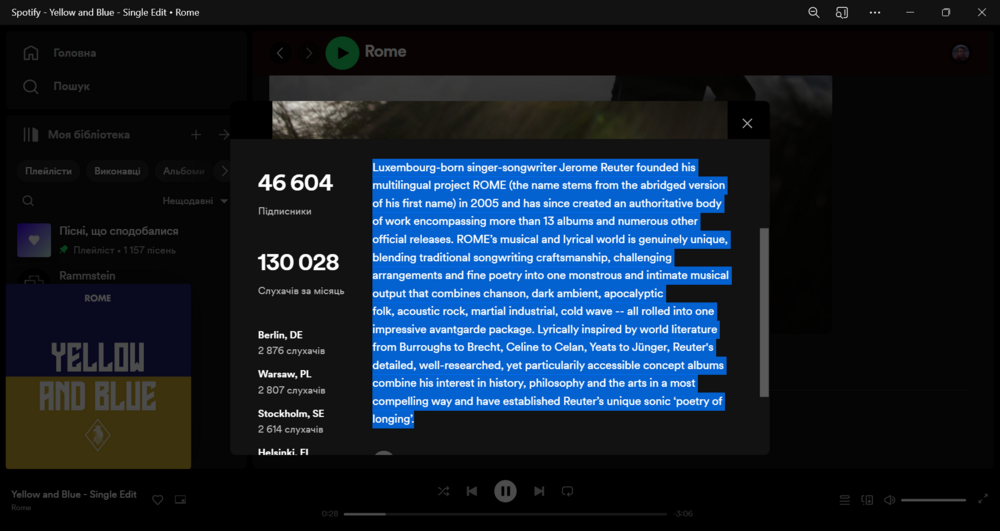Screen dimensions: 1000x531
Task: Click Warsaw, PL listener location
Action: (284, 374)
